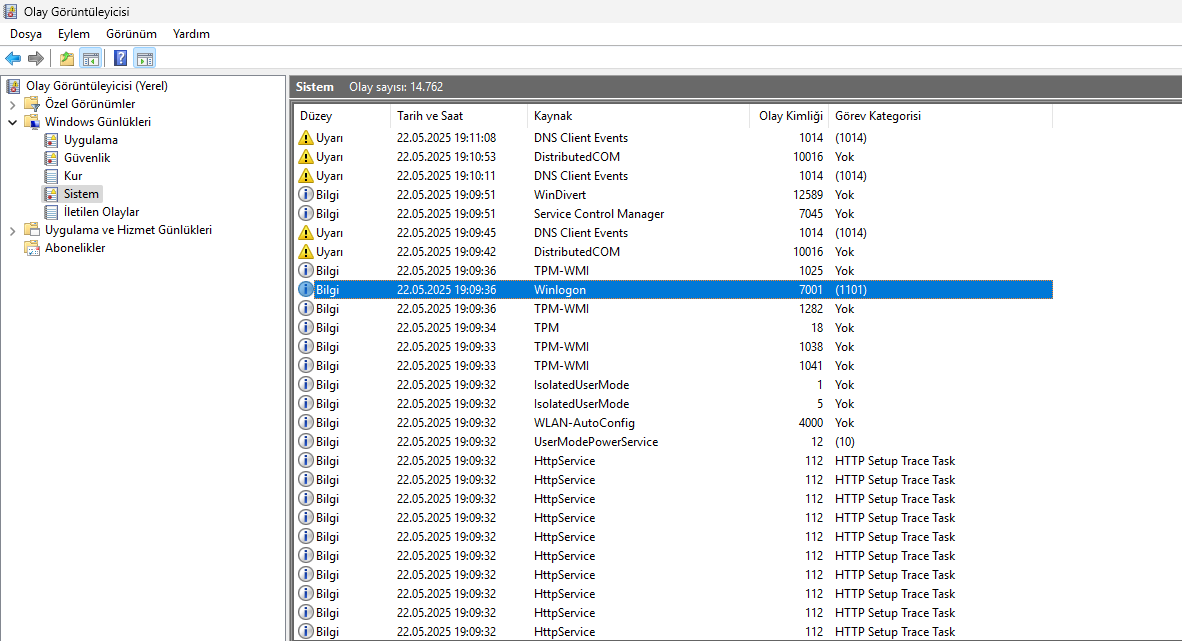1182x641 pixels.
Task: Click info icon of Service Control Manager event
Action: coord(305,213)
